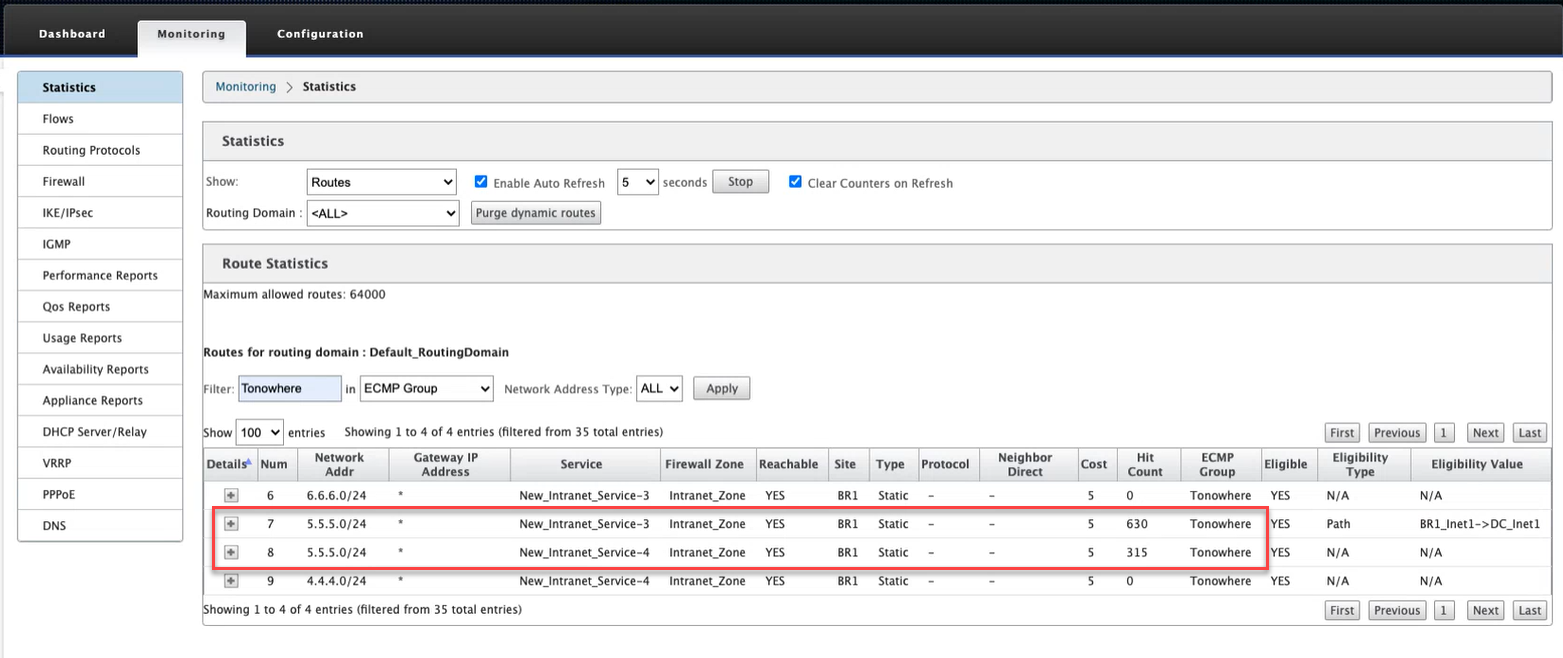Sort table by Details column arrow
1563x658 pixels.
[248, 463]
